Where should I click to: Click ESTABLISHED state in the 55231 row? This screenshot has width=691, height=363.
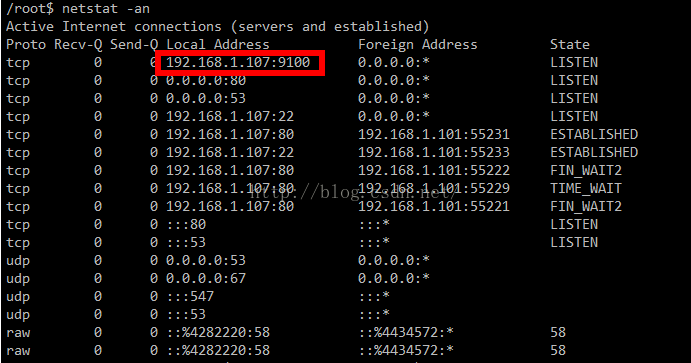[x=594, y=135]
